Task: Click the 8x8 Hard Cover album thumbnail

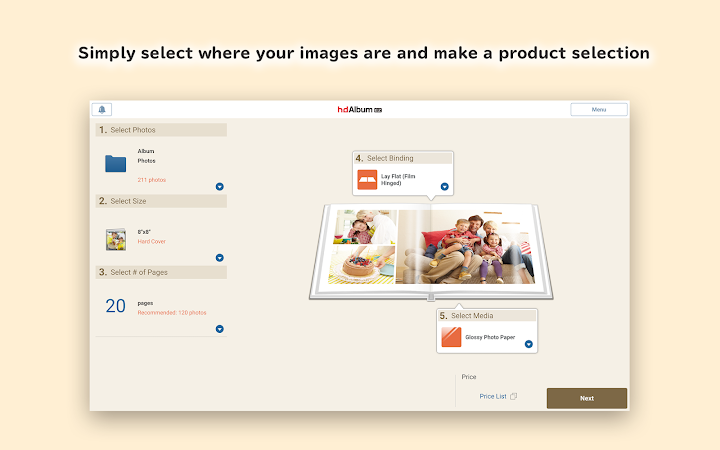Action: click(x=116, y=239)
